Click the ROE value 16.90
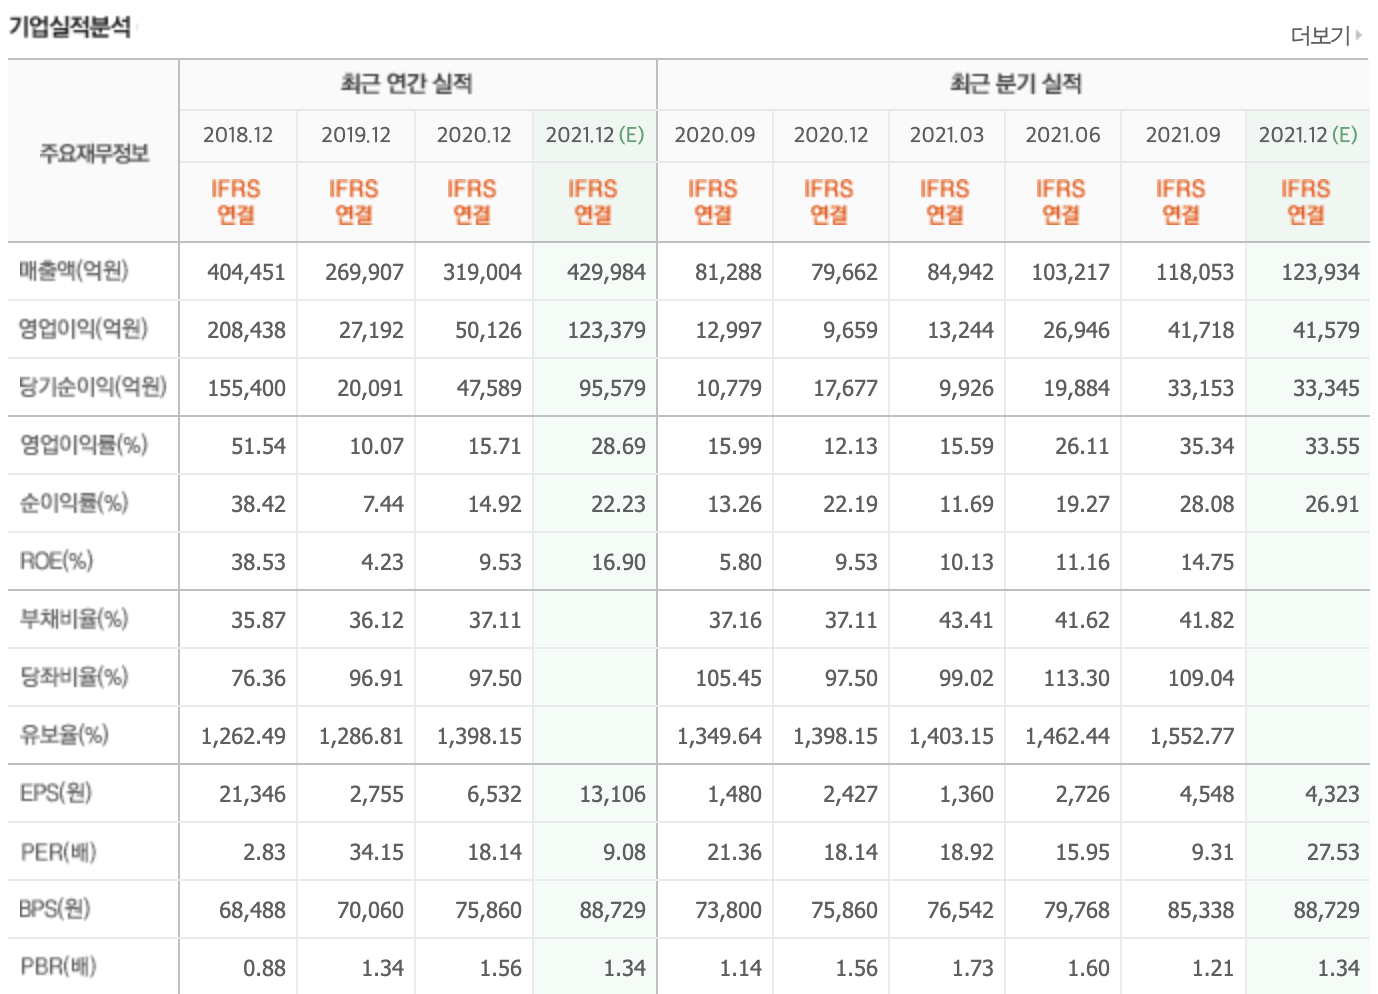This screenshot has height=994, width=1378. [x=618, y=562]
